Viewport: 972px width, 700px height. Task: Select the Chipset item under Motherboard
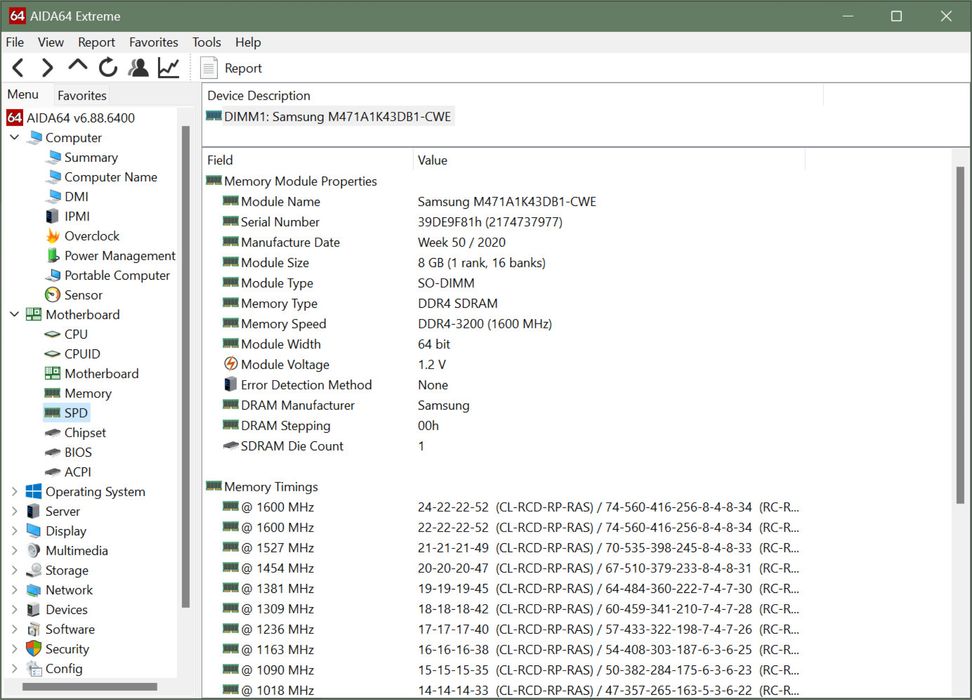click(85, 433)
